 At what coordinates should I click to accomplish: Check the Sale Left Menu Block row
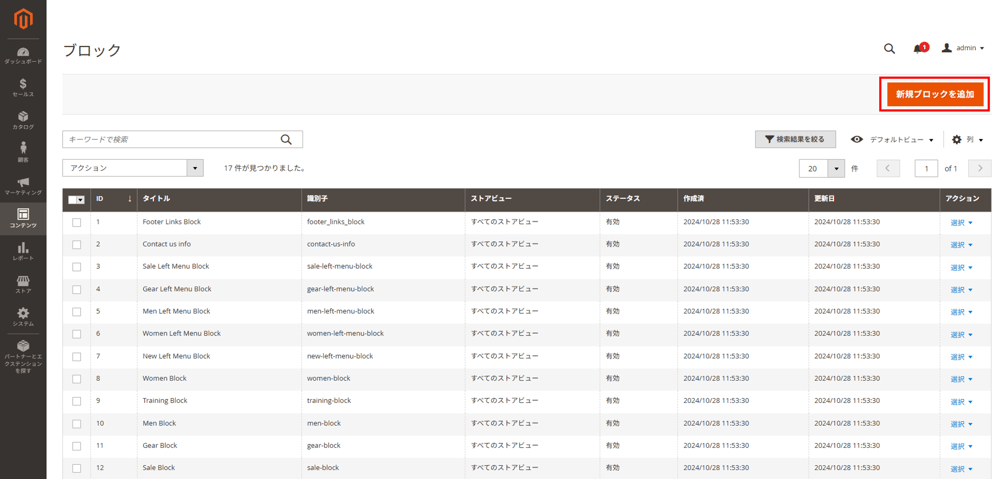tap(77, 267)
